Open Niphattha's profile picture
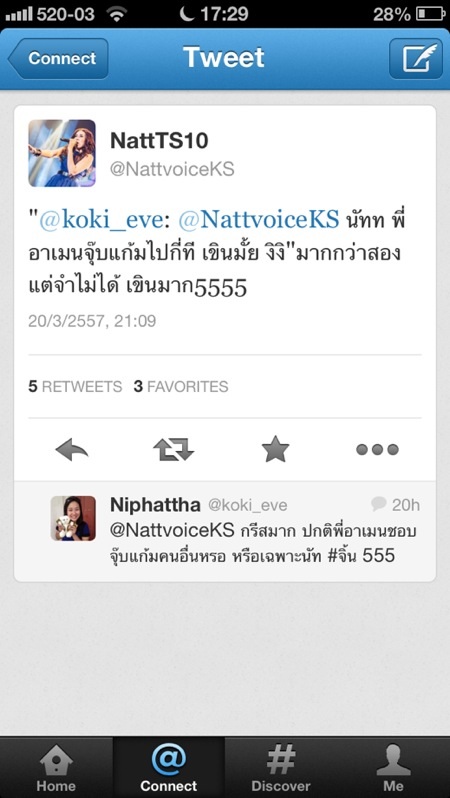Screen dimensions: 450x798 point(73,518)
